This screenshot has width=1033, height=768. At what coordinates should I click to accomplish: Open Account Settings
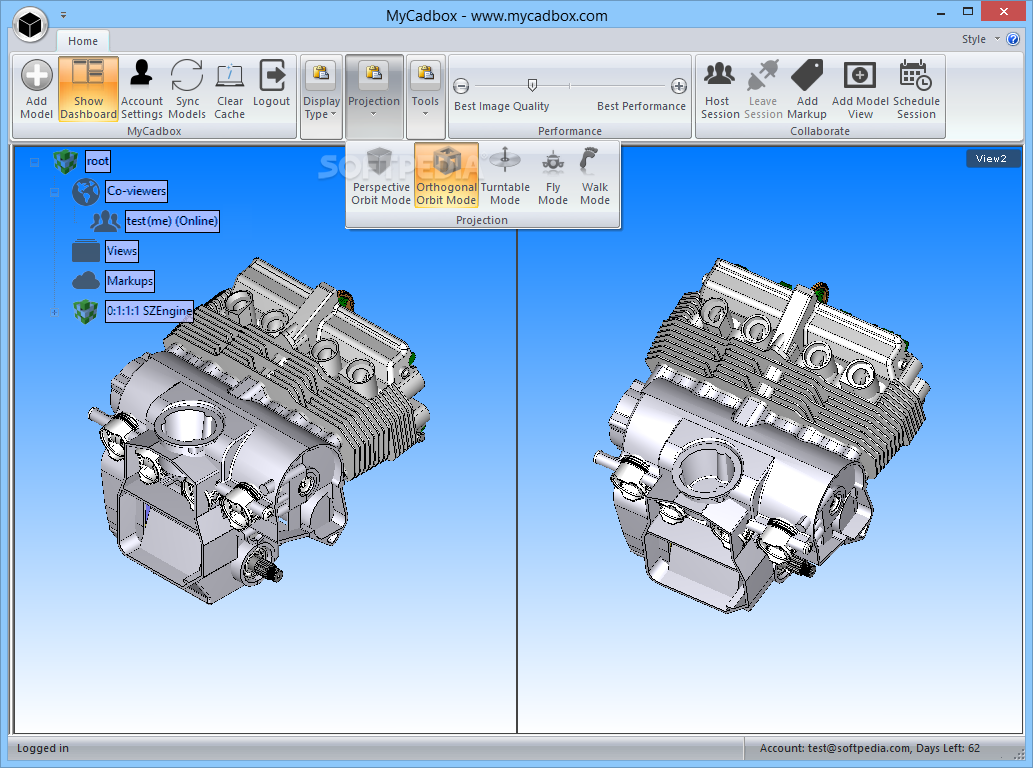point(141,90)
